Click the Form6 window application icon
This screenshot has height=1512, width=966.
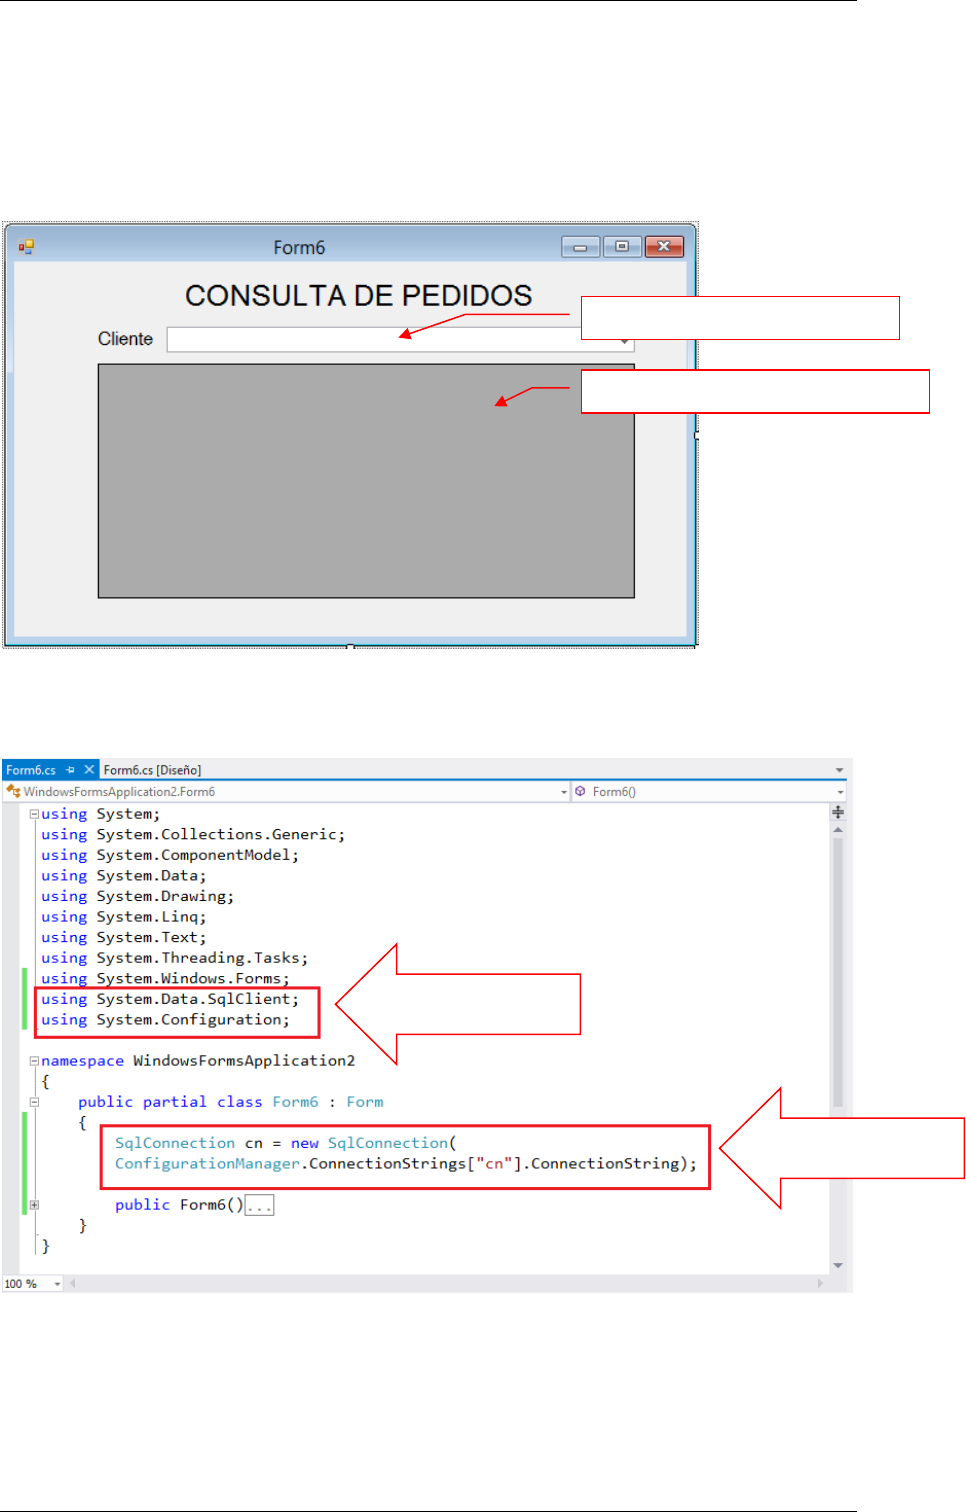pyautogui.click(x=26, y=246)
